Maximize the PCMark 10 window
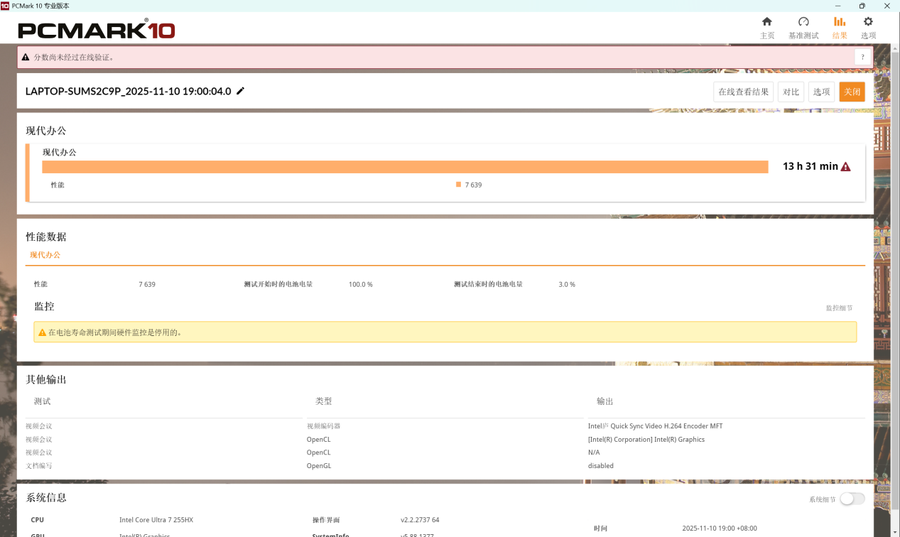Screen dimensions: 900x537 [861, 5]
